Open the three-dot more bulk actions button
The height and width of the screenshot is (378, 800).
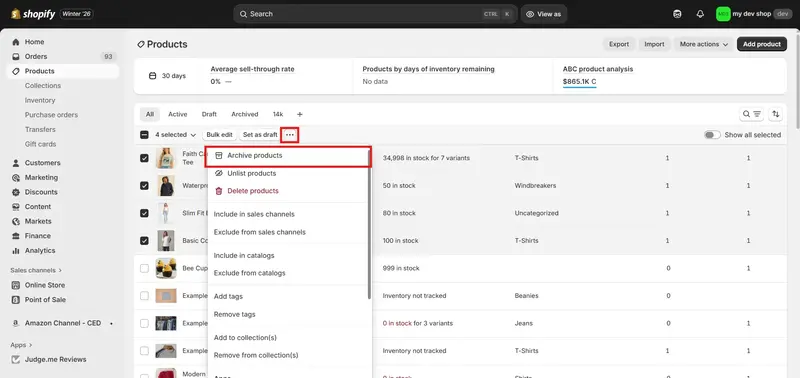coord(290,135)
